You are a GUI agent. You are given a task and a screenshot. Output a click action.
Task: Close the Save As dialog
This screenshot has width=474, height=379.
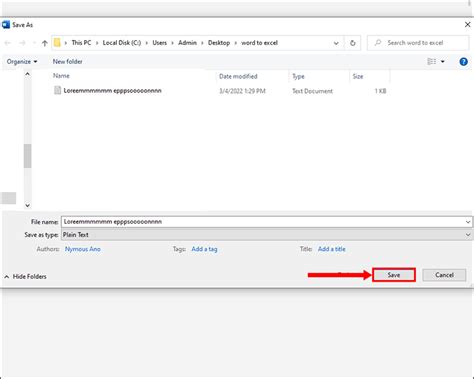[x=467, y=25]
